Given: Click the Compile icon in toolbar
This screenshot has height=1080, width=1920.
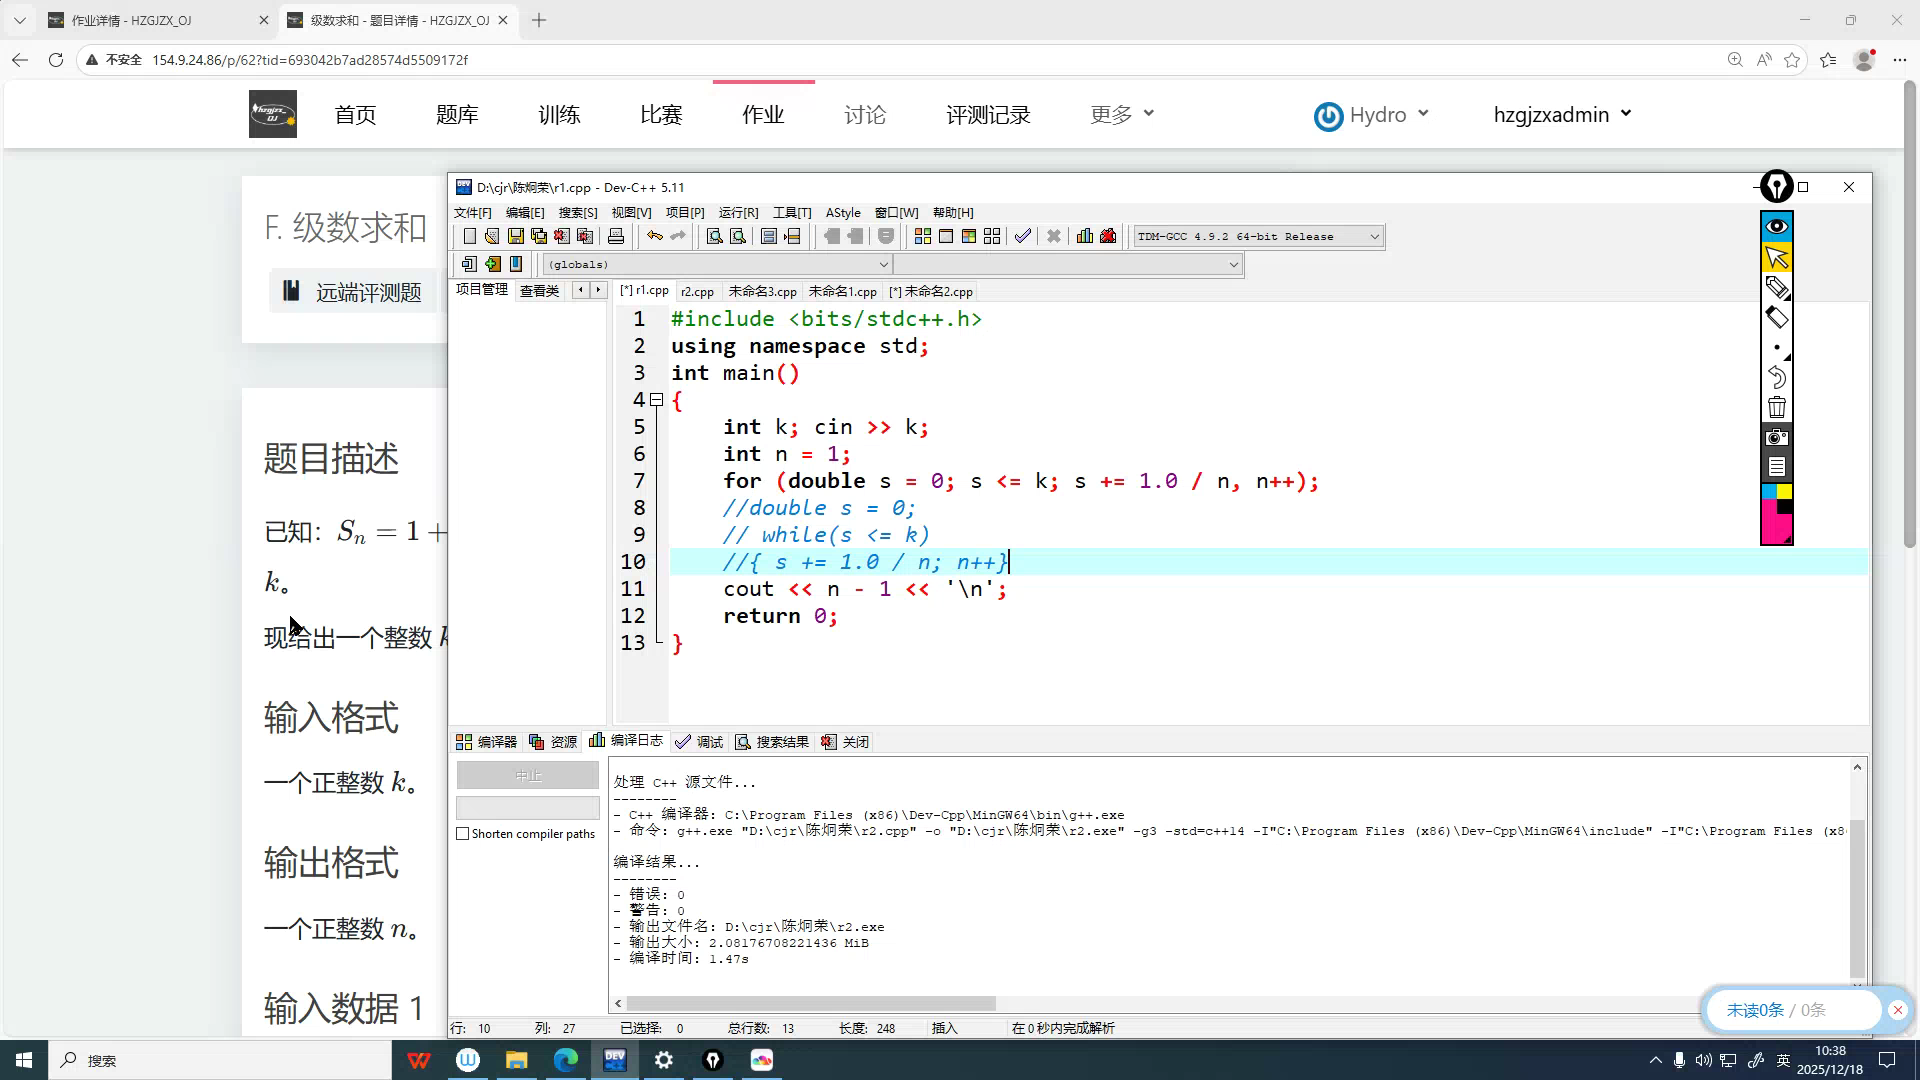Looking at the screenshot, I should click(922, 236).
